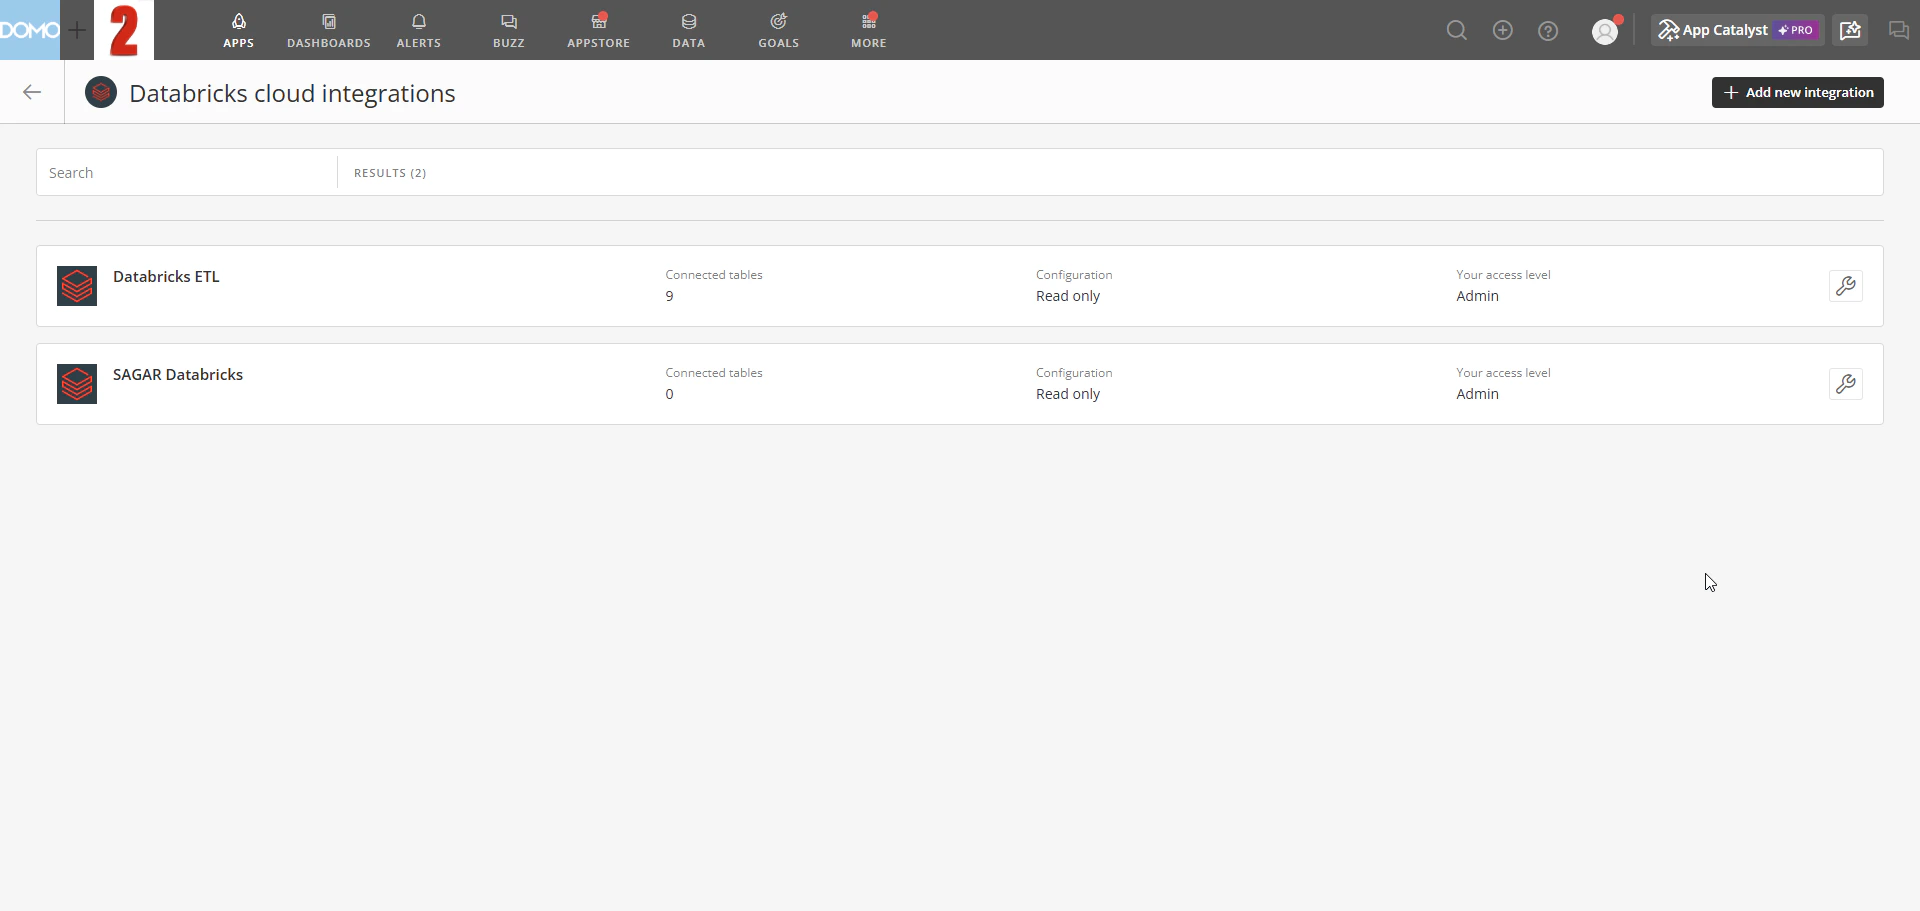This screenshot has width=1920, height=911.
Task: Open the user profile avatar
Action: [1605, 31]
